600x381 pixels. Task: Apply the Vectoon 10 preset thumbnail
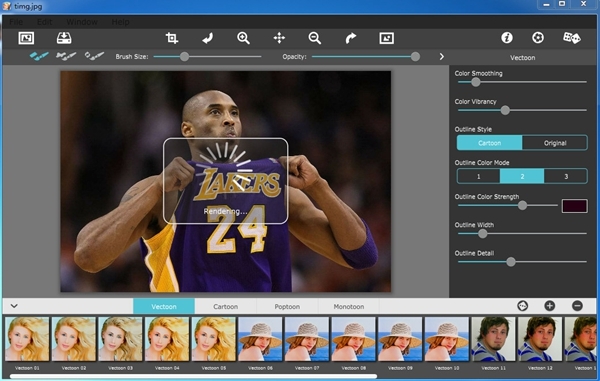click(x=447, y=339)
